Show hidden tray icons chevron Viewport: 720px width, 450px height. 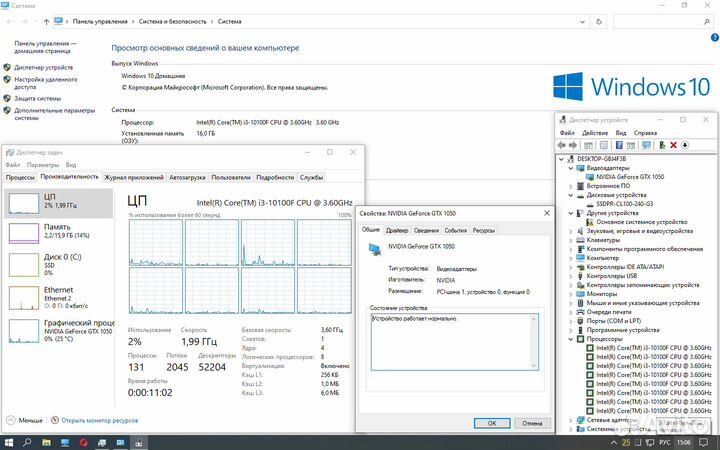coord(614,443)
